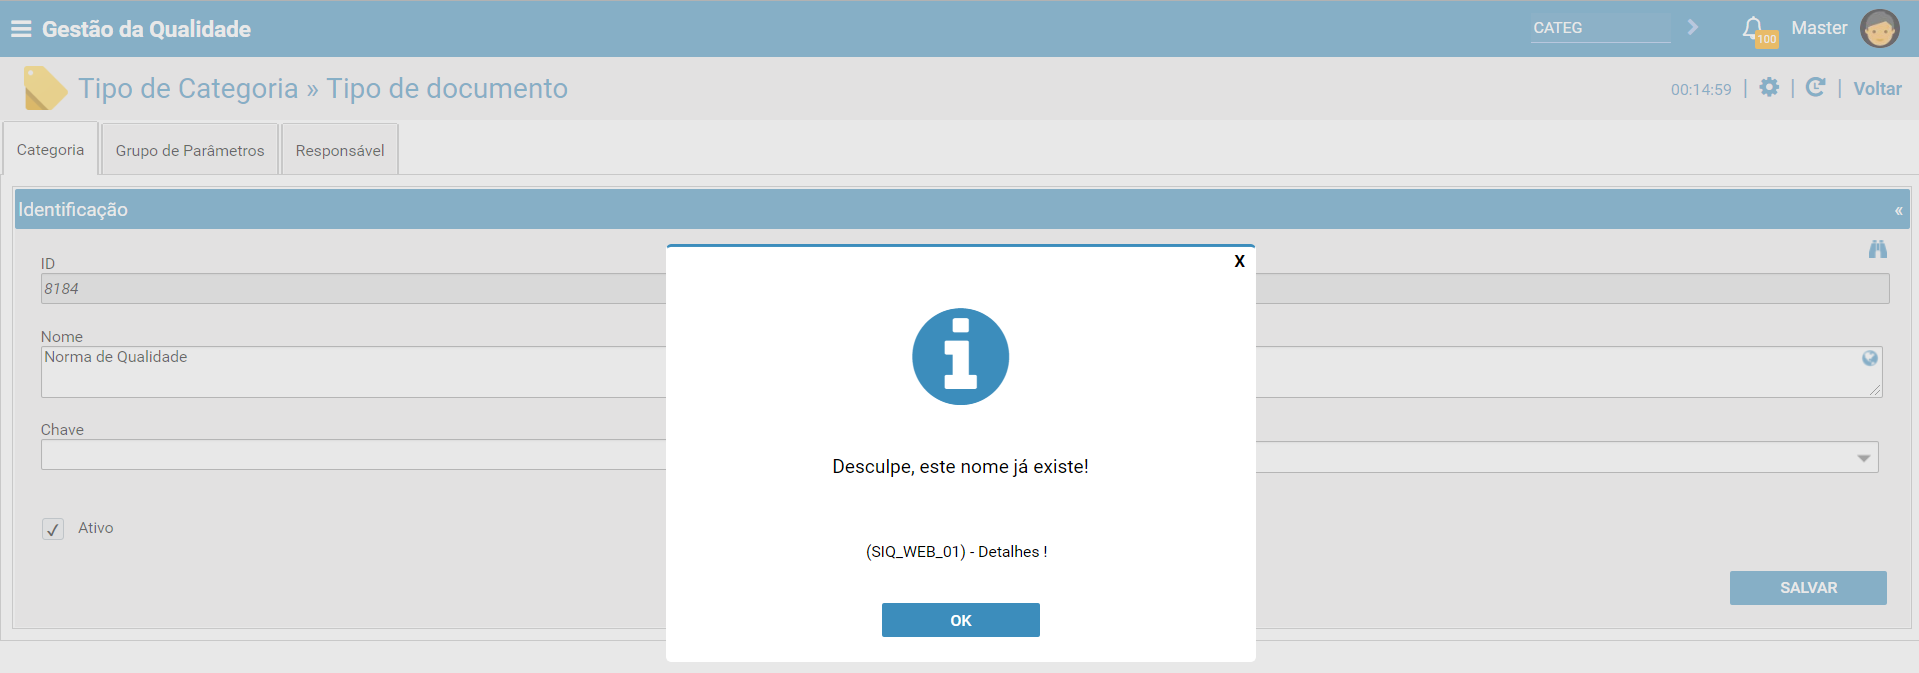Click the refresh icon
The image size is (1919, 673).
(x=1816, y=87)
